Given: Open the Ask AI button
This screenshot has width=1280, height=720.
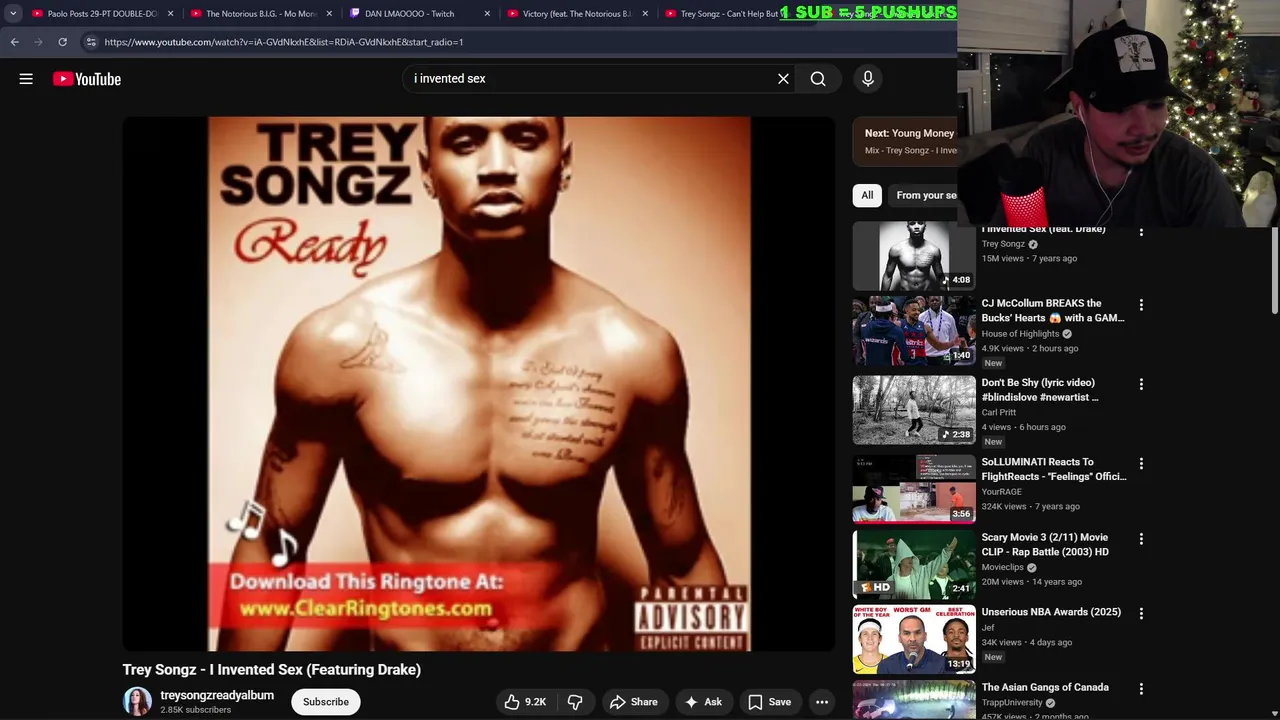Looking at the screenshot, I should [x=703, y=702].
